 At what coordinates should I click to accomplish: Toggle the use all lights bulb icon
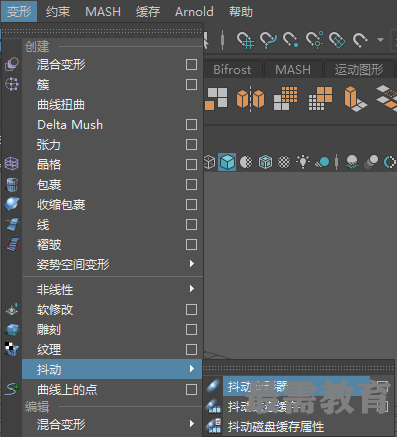pyautogui.click(x=303, y=162)
